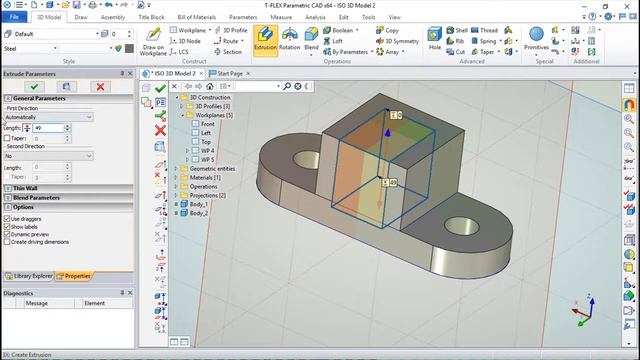This screenshot has height=360, width=640.
Task: Open the Blend operation tool
Action: (311, 40)
